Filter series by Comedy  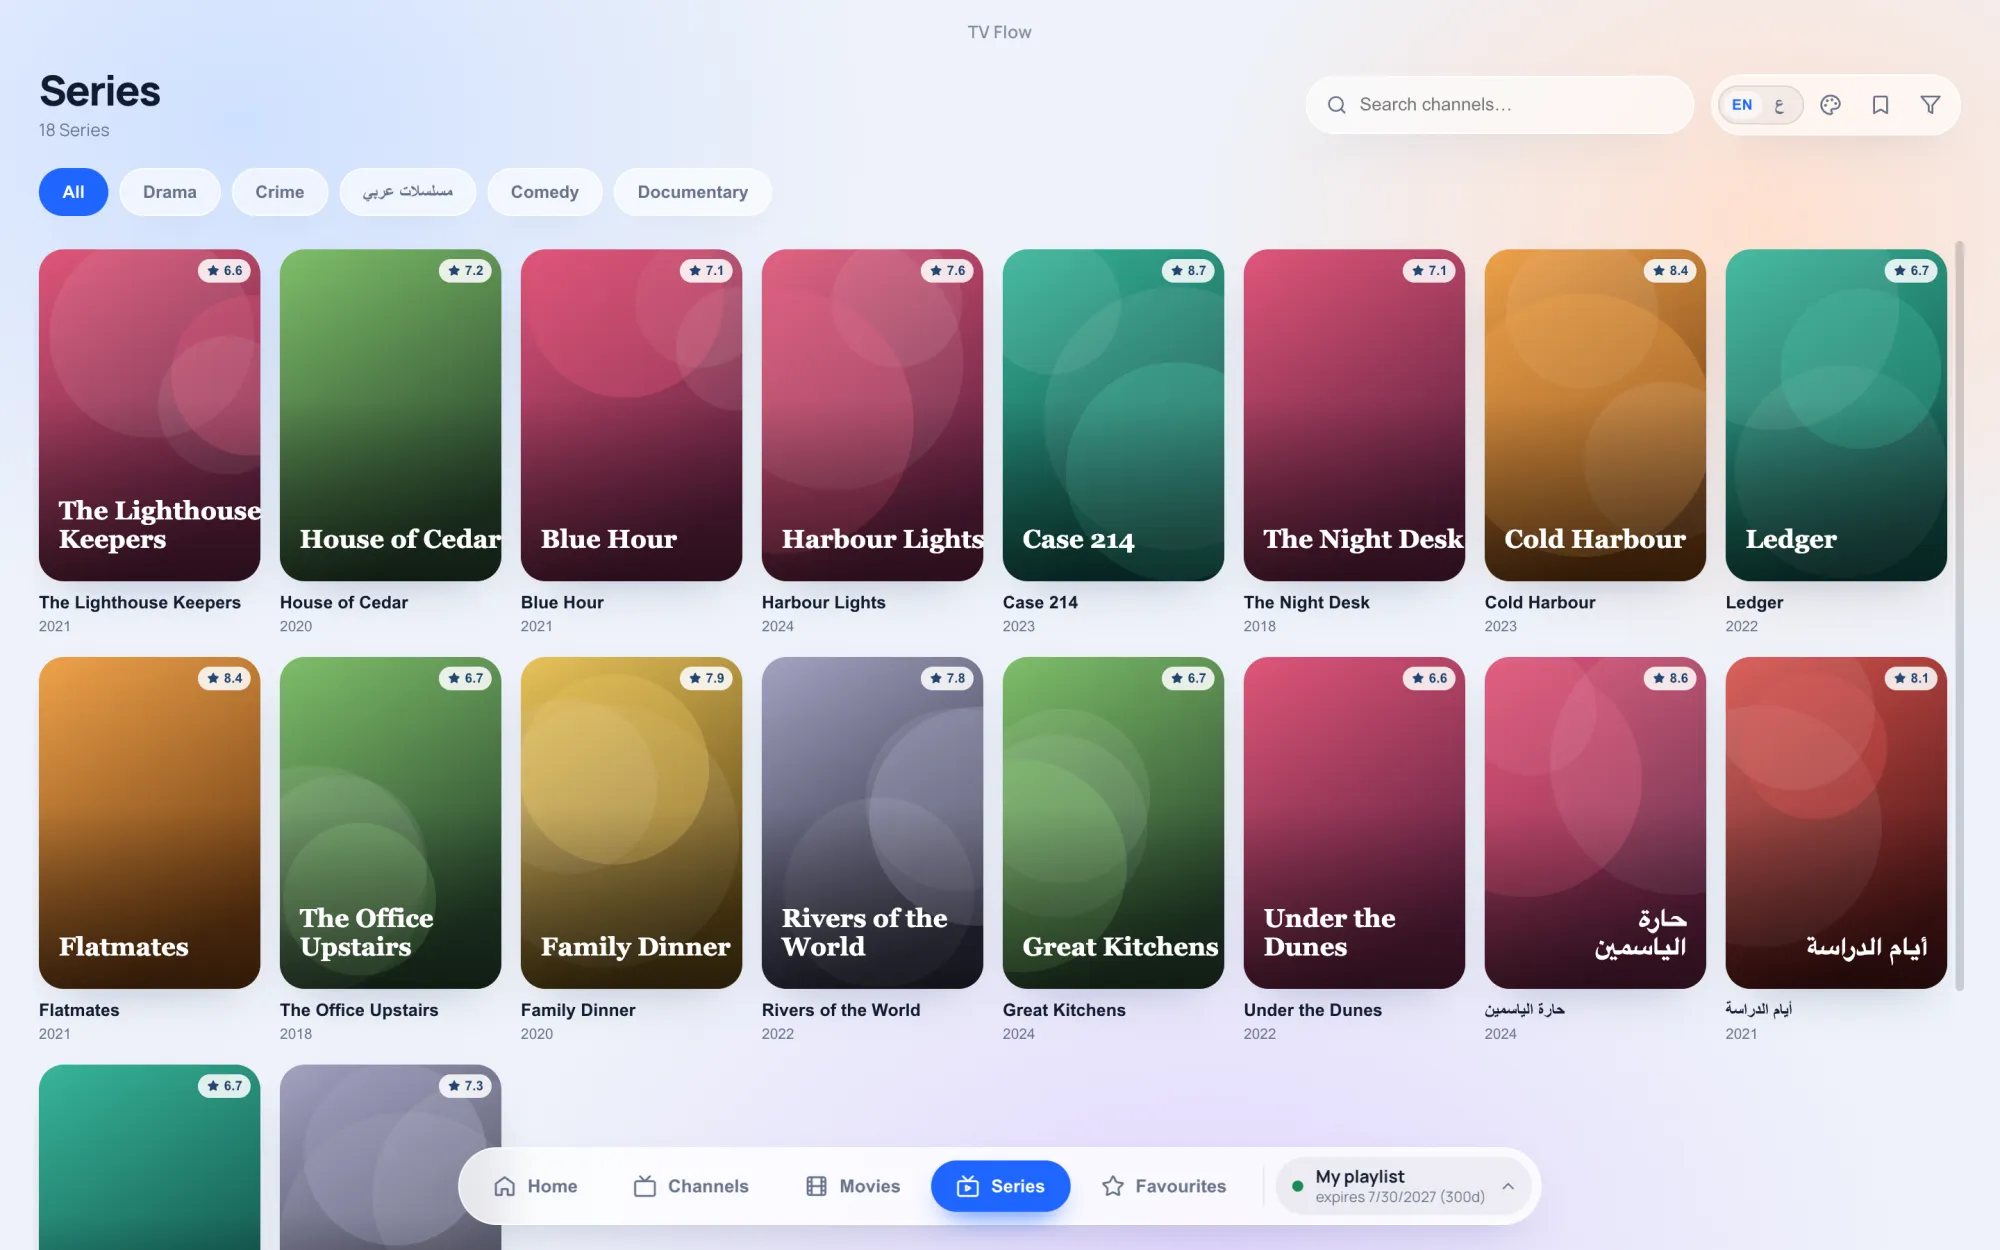[545, 192]
